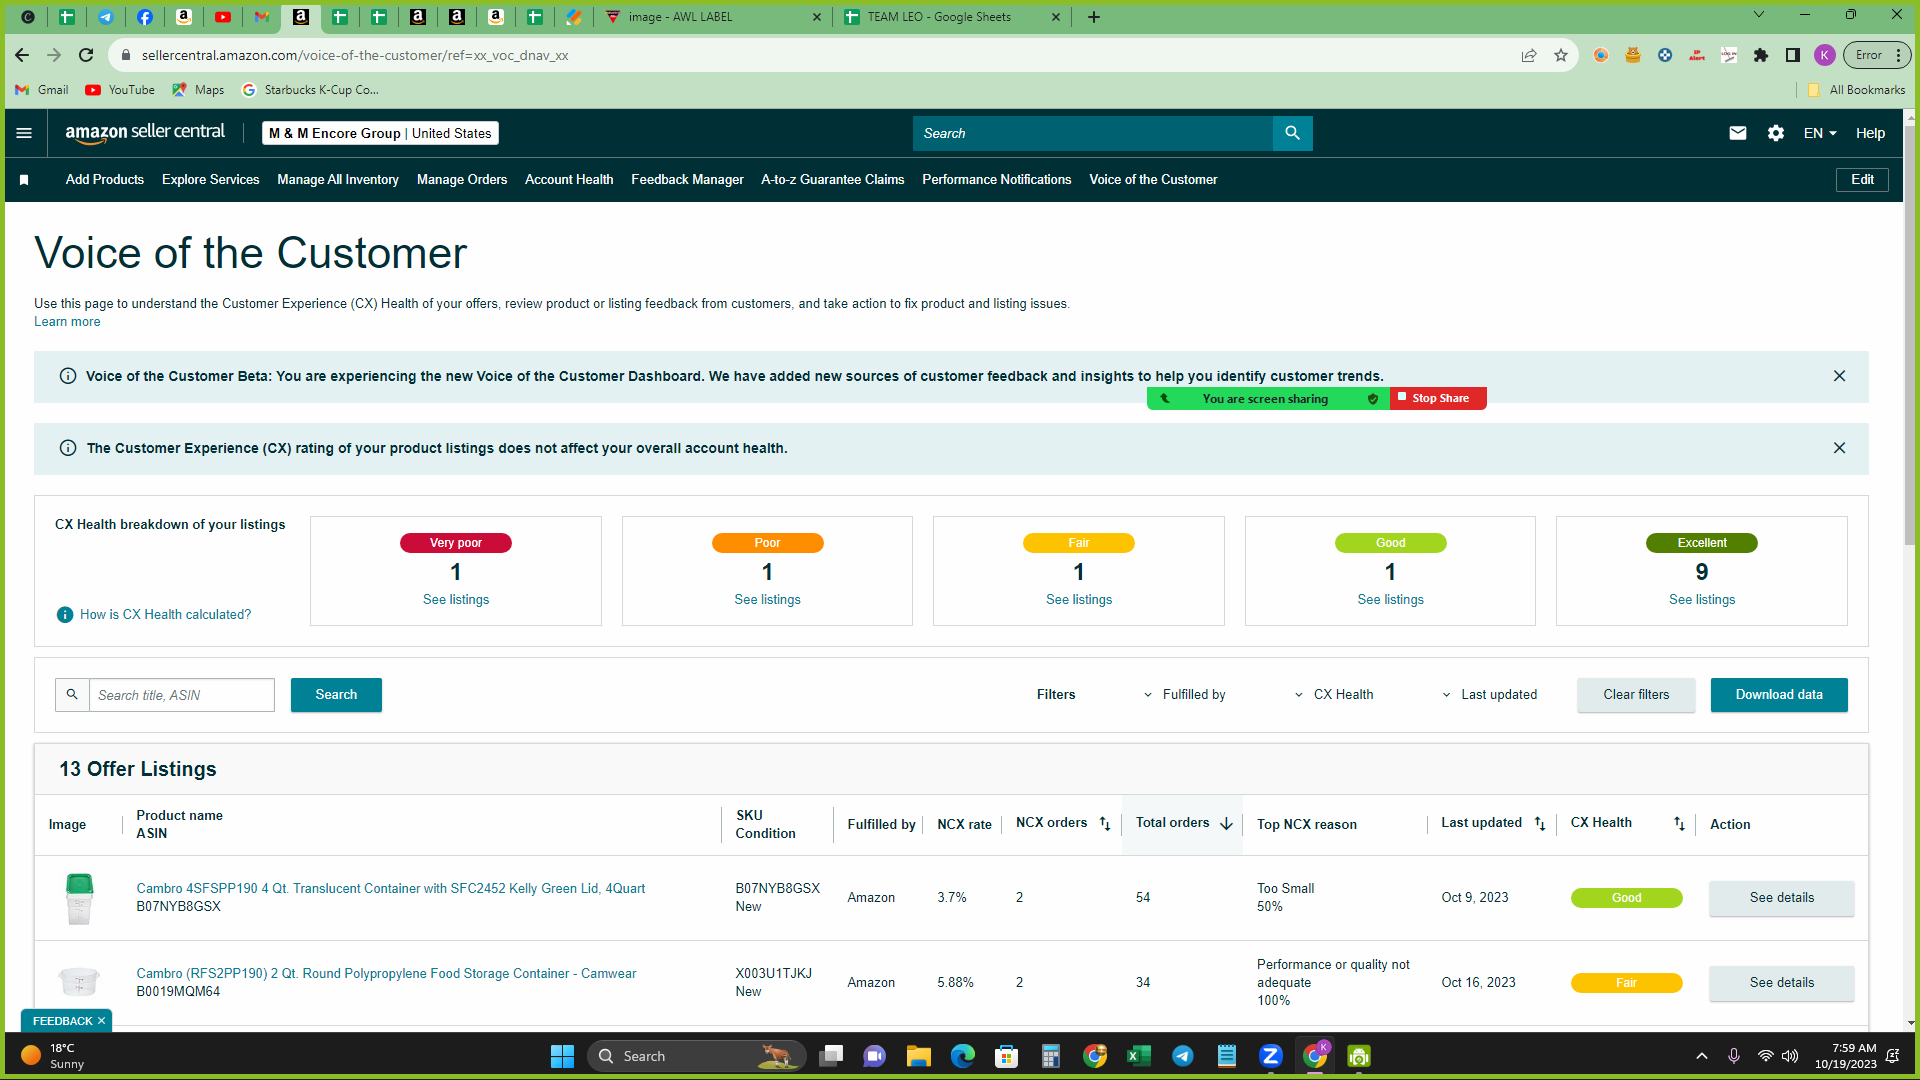This screenshot has height=1080, width=1920.
Task: Click the Search title, ASIN input field
Action: [x=182, y=695]
